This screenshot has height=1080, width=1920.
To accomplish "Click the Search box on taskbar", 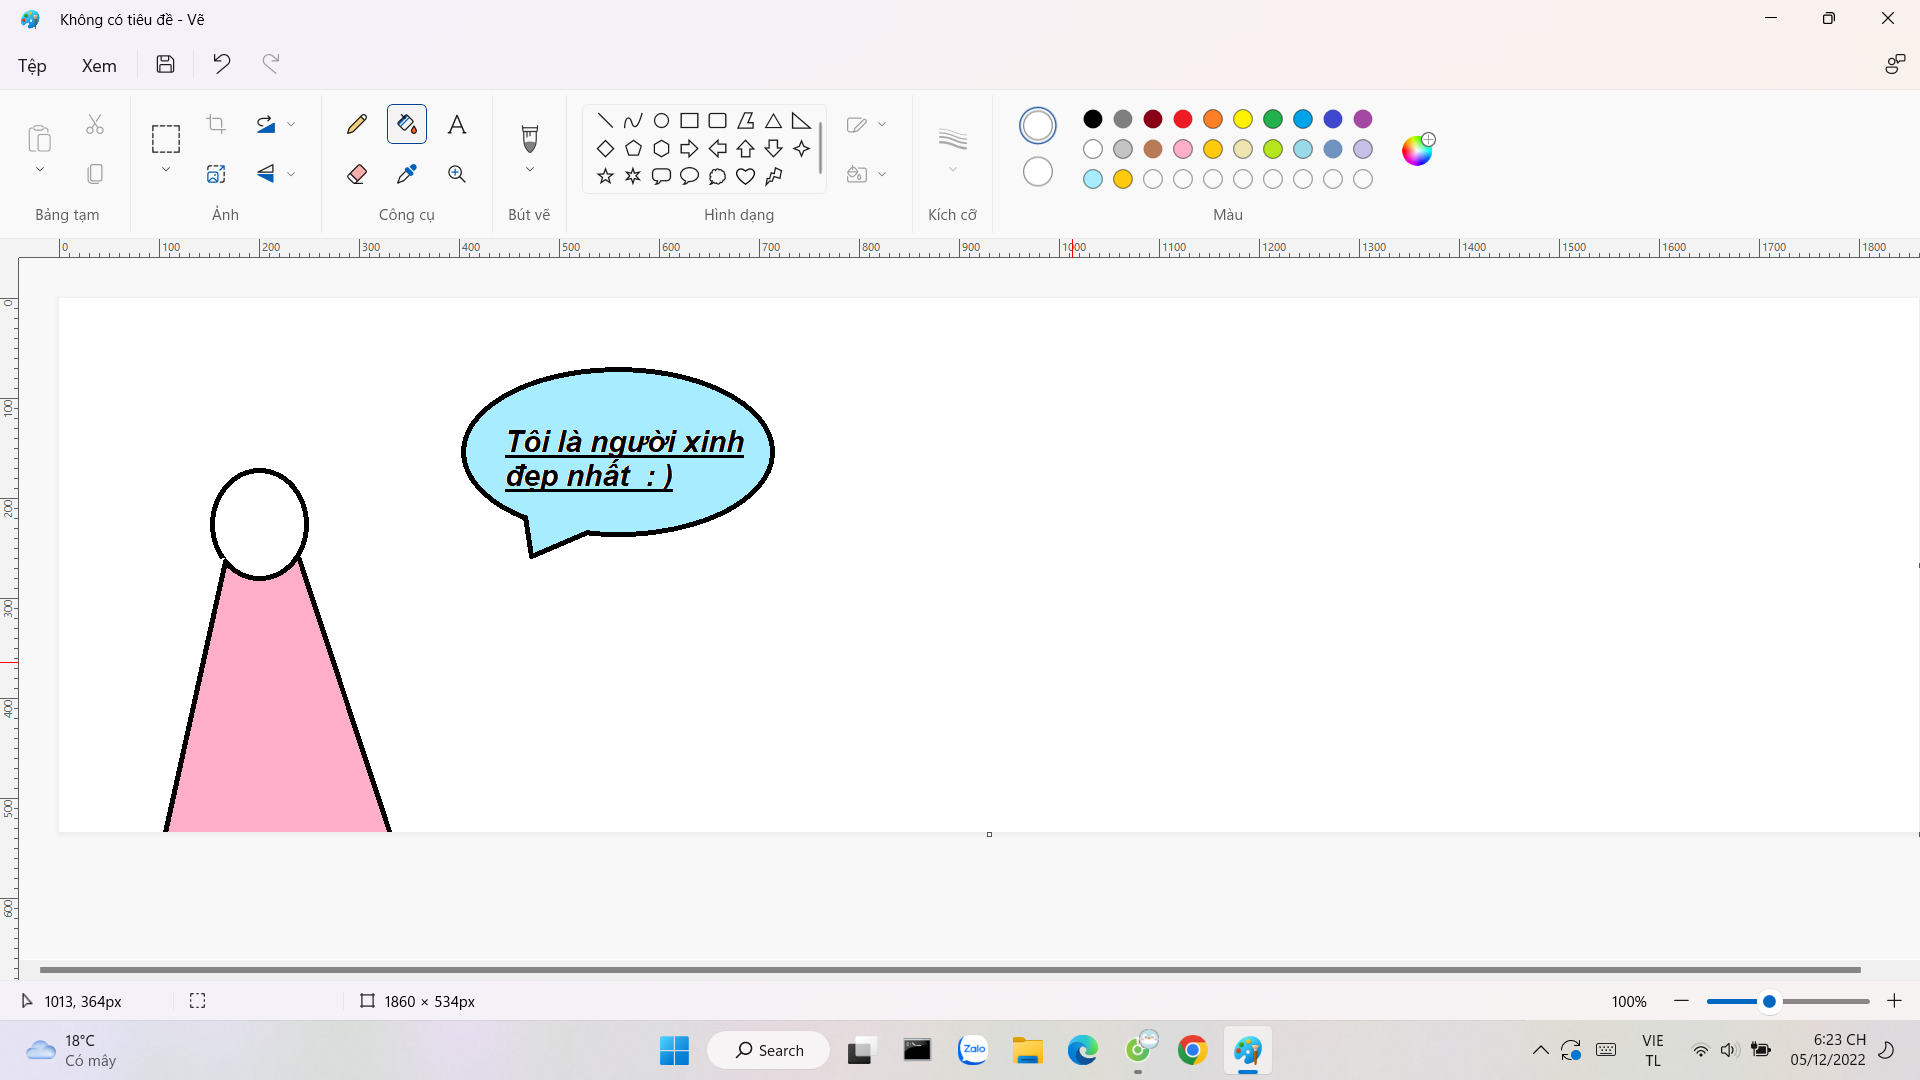I will click(x=769, y=1050).
